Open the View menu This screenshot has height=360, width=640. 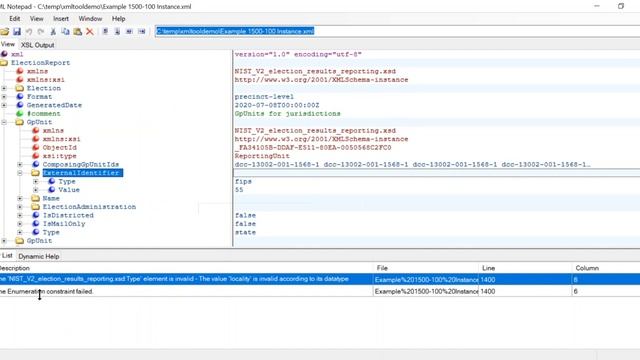point(36,19)
